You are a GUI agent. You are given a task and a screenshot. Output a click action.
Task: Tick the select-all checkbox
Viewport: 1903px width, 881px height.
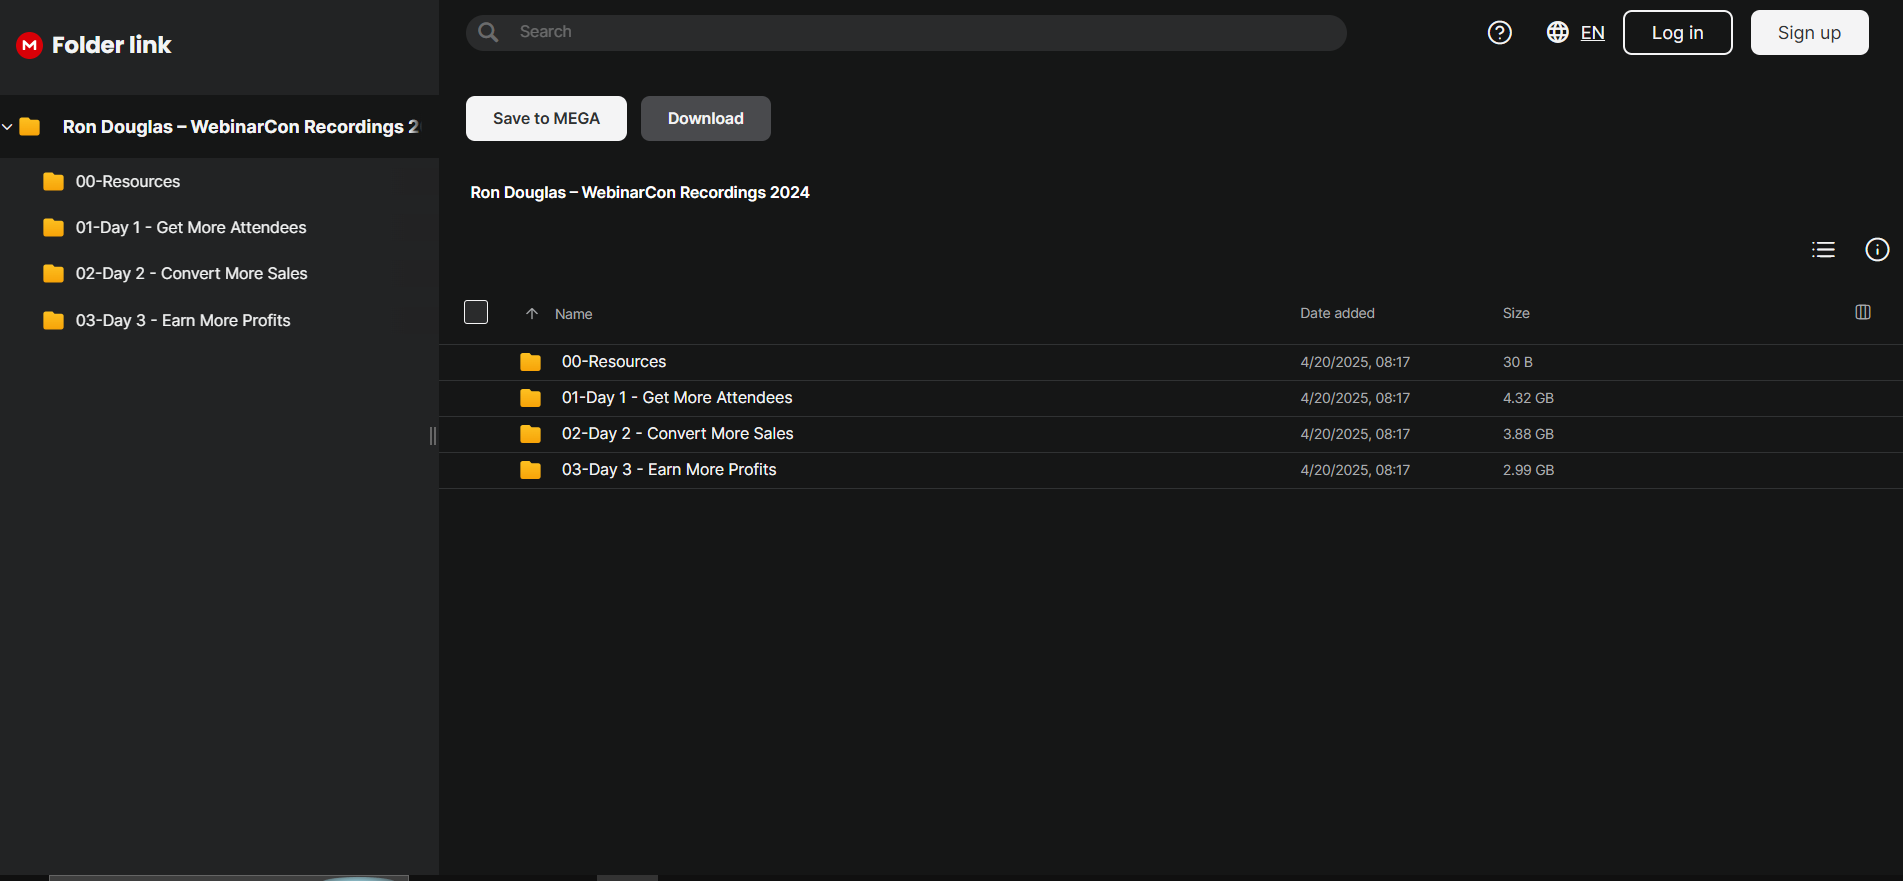pos(476,312)
